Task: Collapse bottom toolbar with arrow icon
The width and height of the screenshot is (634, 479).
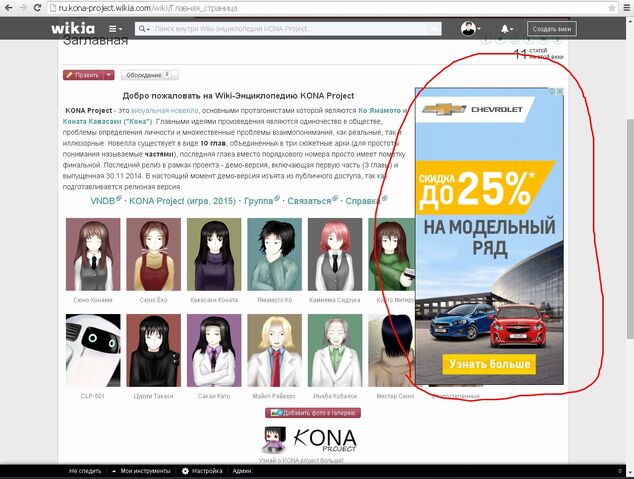Action: pos(620,471)
